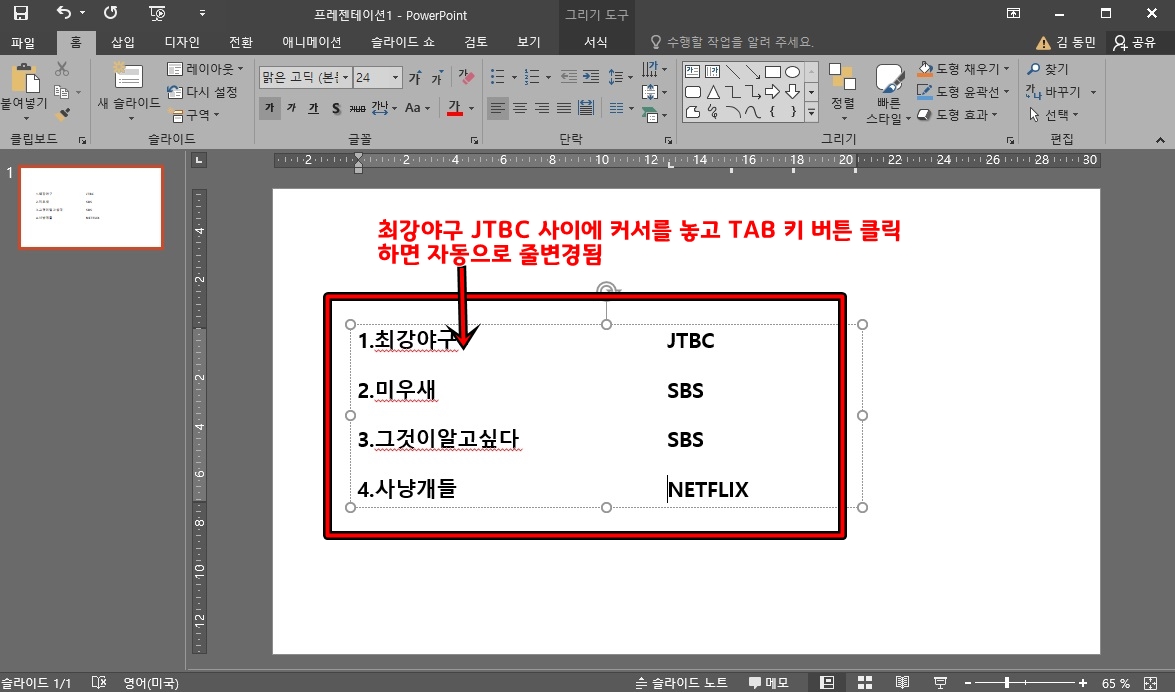Select slide 1 thumbnail
The image size is (1175, 692).
91,207
